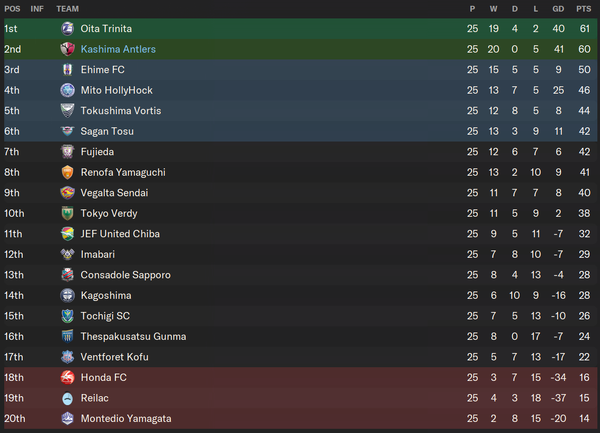Open the Tokushima Vortis team page
This screenshot has height=433, width=600.
tap(121, 111)
